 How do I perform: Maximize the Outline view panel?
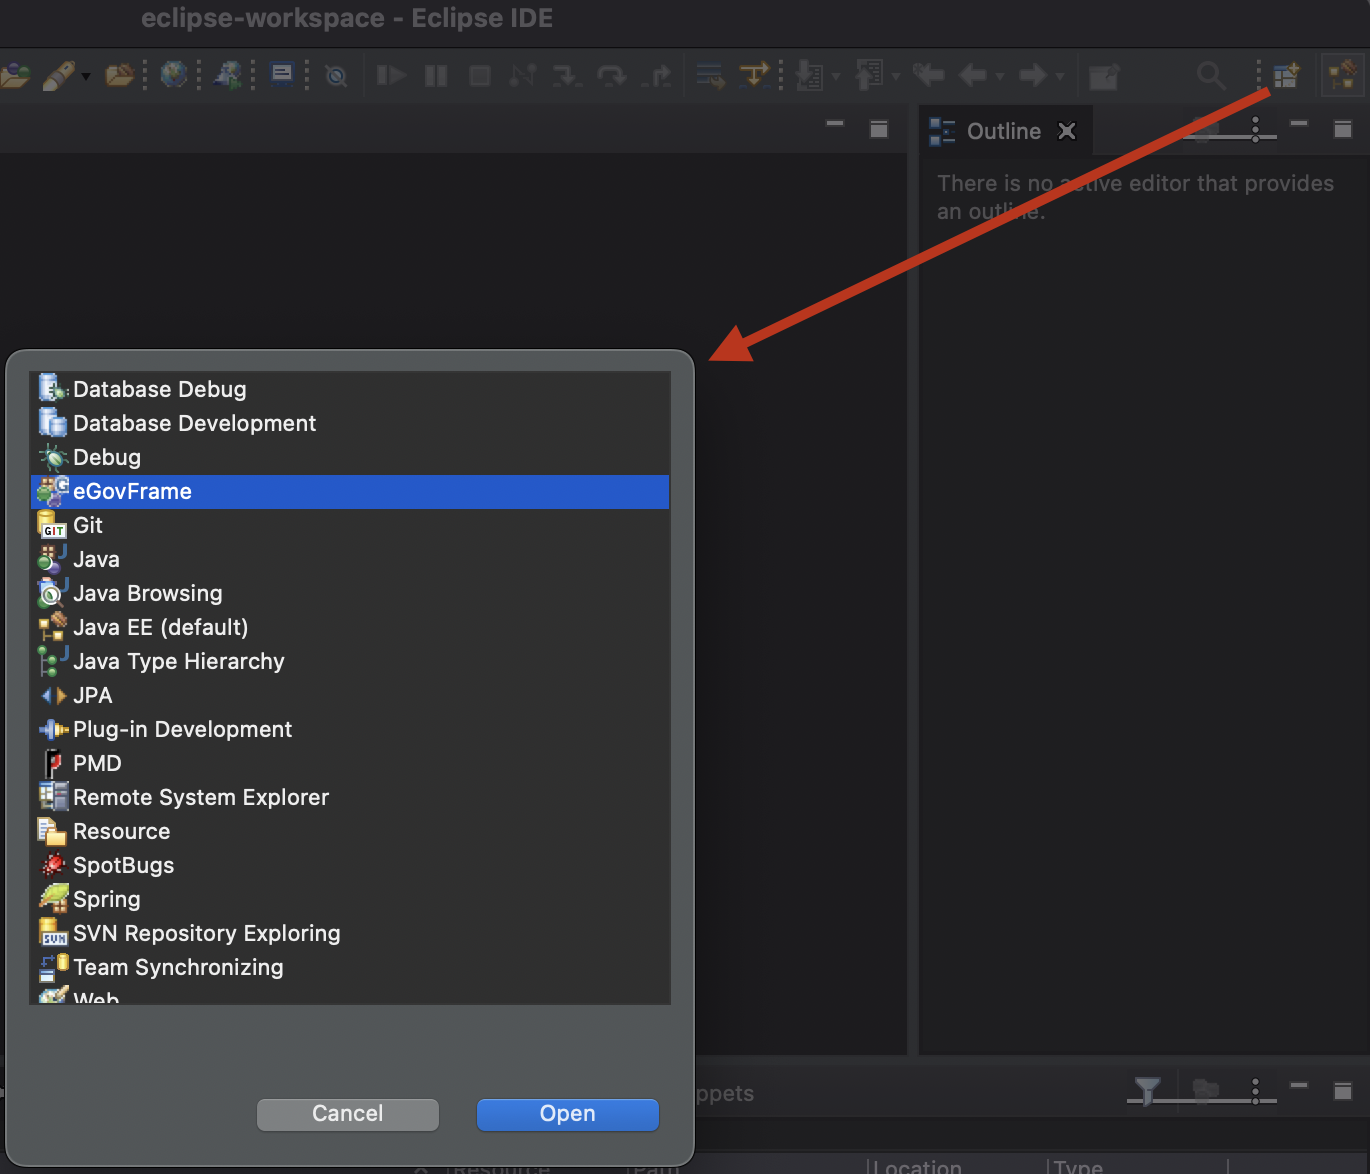tap(1343, 129)
